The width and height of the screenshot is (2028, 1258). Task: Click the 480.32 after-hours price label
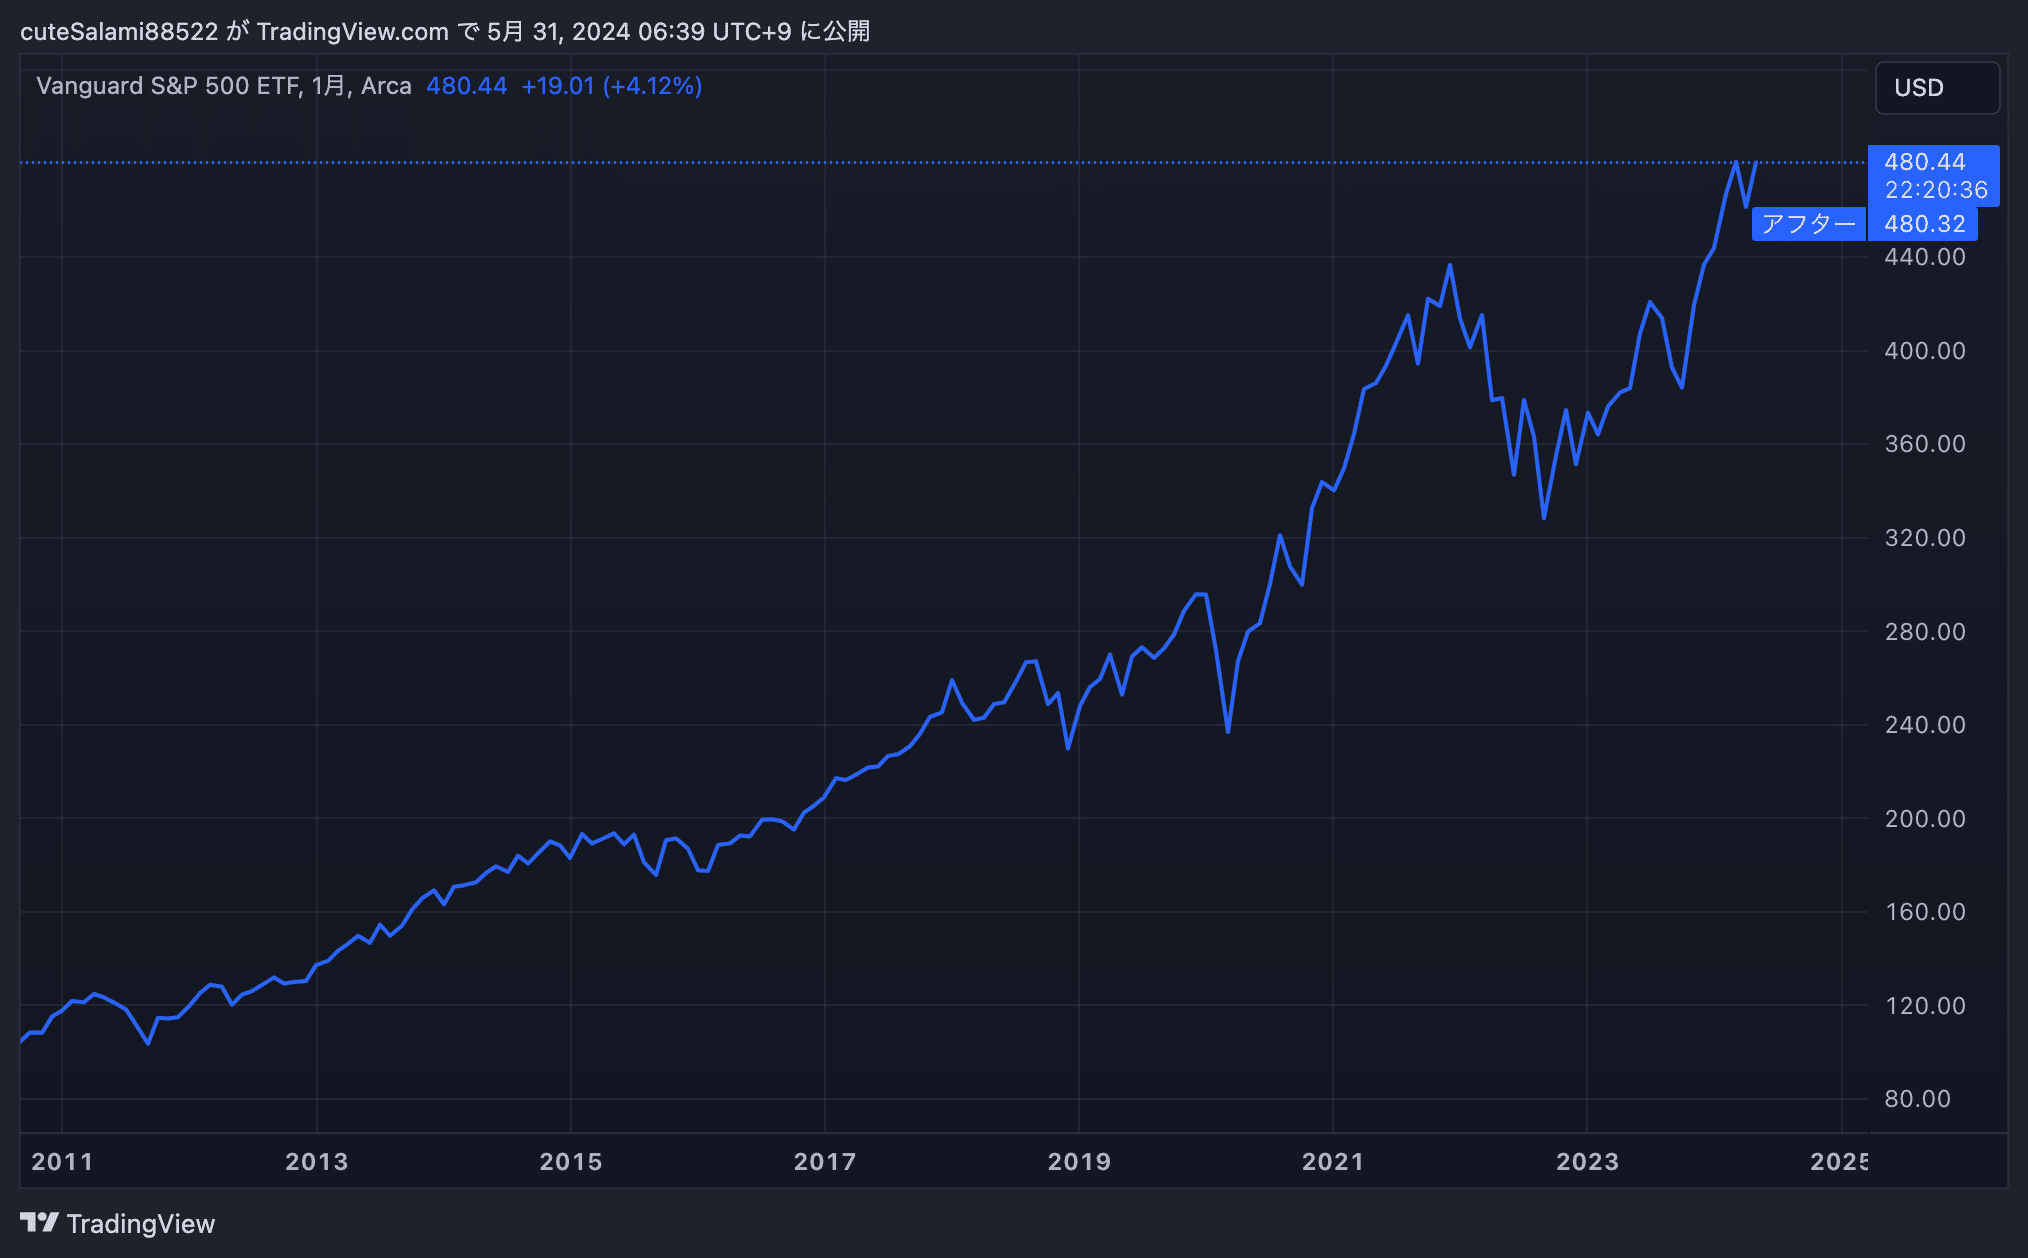(1925, 224)
